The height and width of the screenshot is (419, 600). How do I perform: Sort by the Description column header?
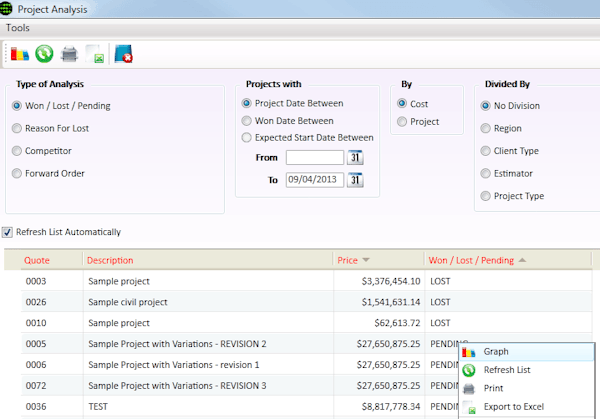(110, 260)
